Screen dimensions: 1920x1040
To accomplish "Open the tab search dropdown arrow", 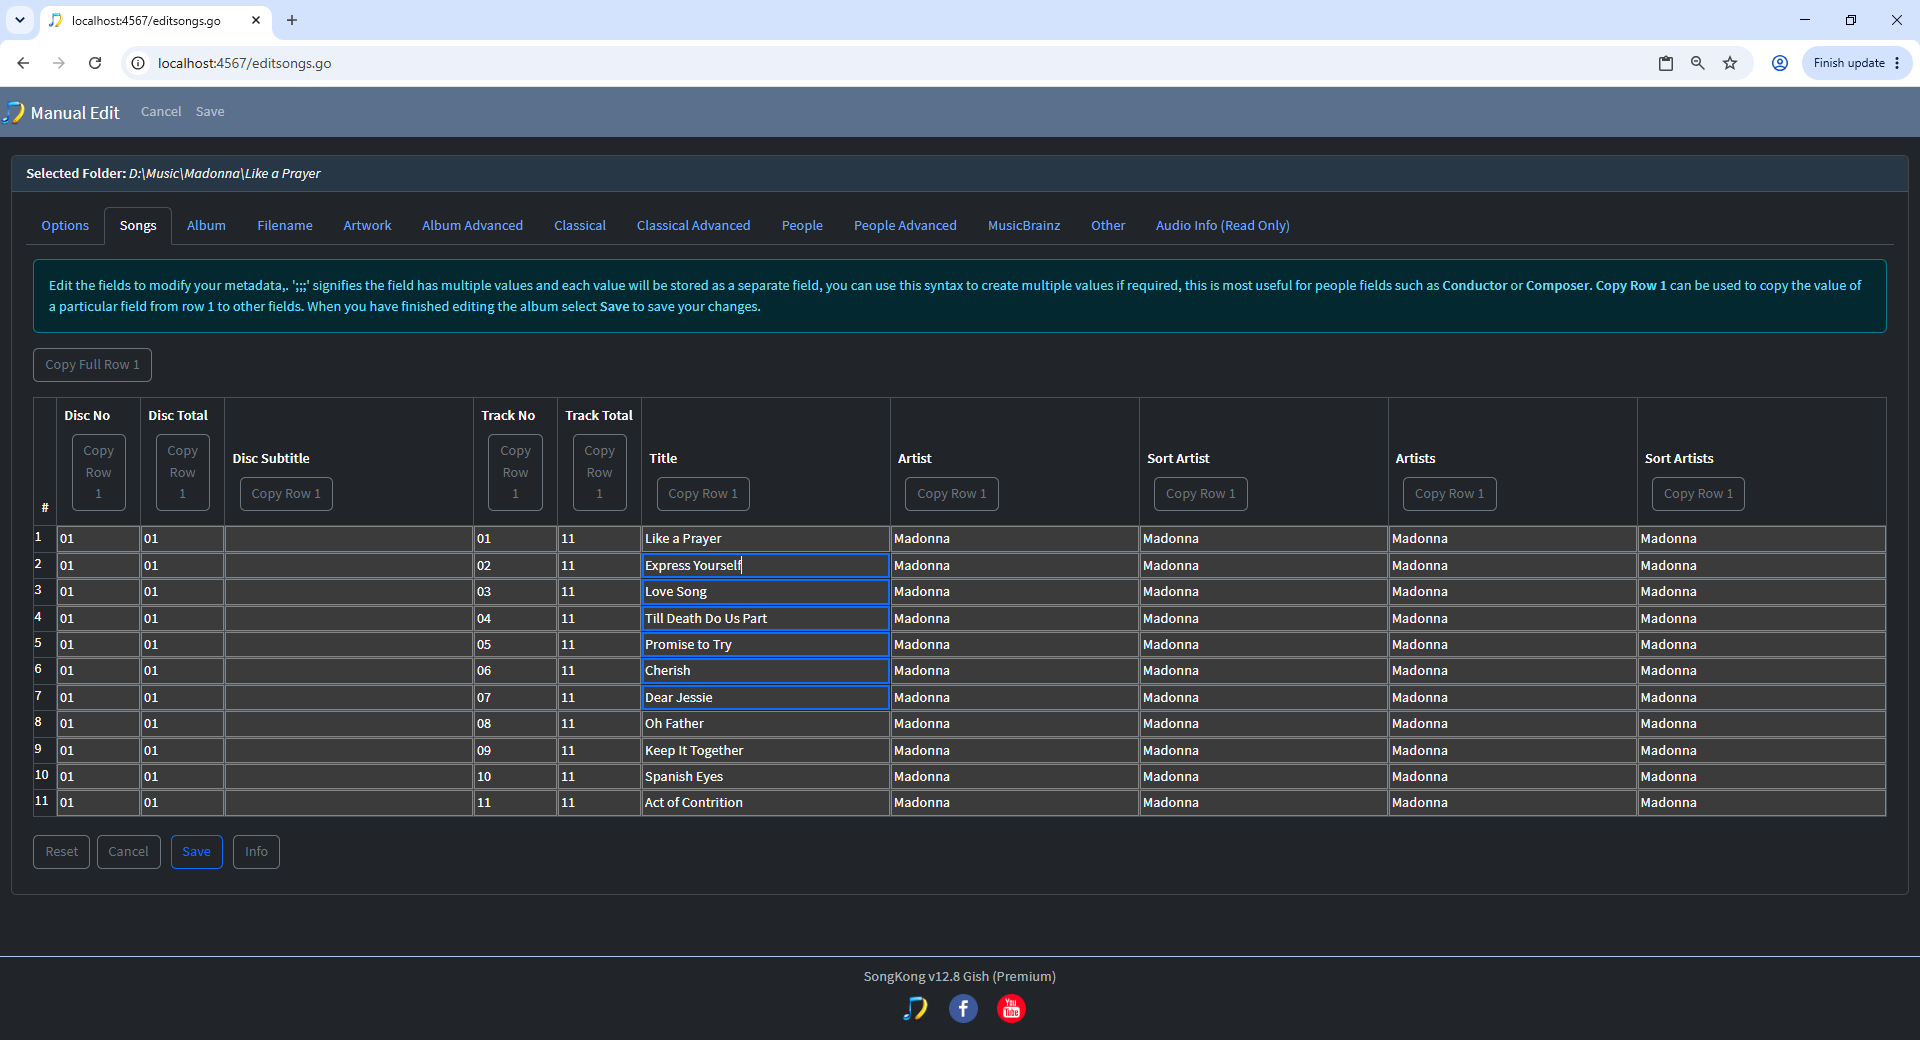I will click(x=20, y=20).
